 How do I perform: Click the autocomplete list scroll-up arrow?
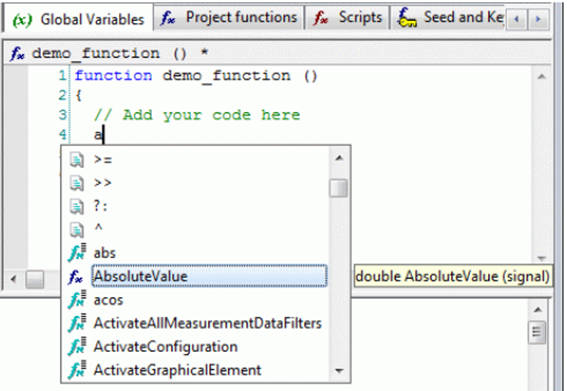coord(339,158)
